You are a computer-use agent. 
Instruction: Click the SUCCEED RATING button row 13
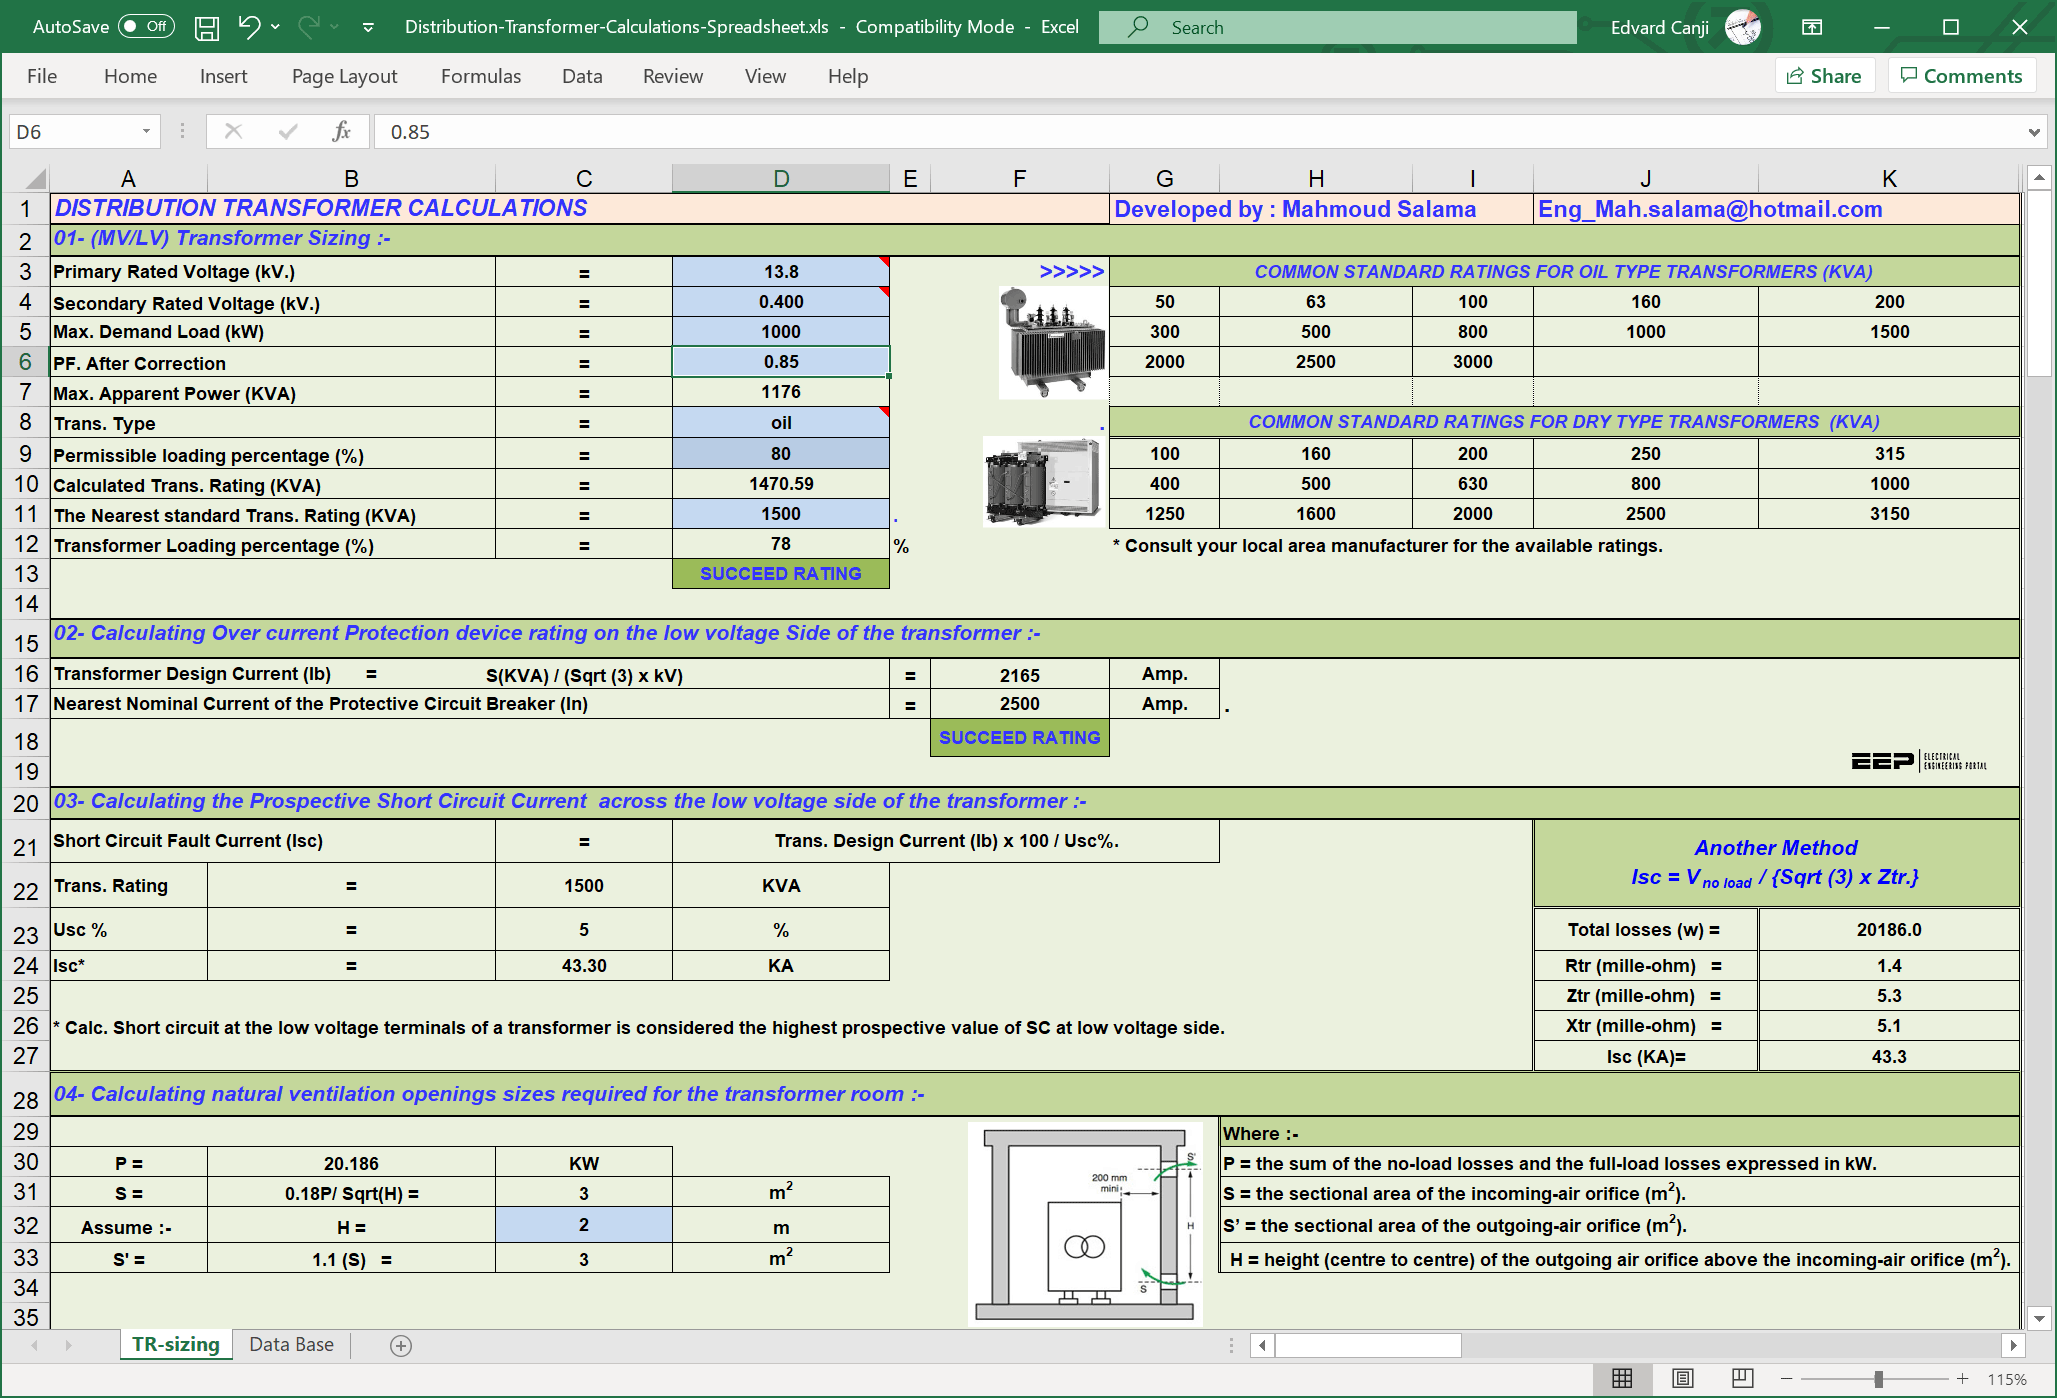click(x=780, y=573)
